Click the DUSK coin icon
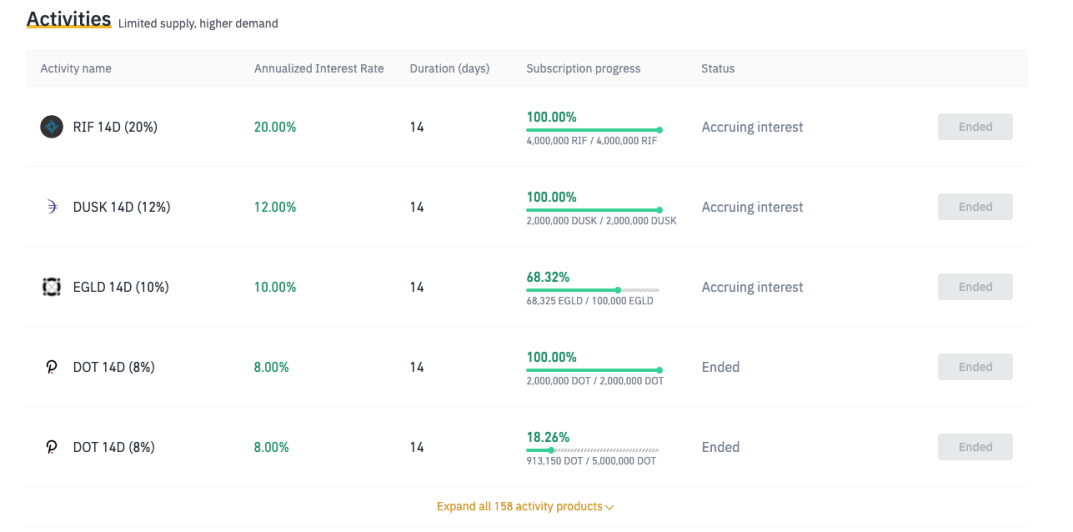 point(52,207)
